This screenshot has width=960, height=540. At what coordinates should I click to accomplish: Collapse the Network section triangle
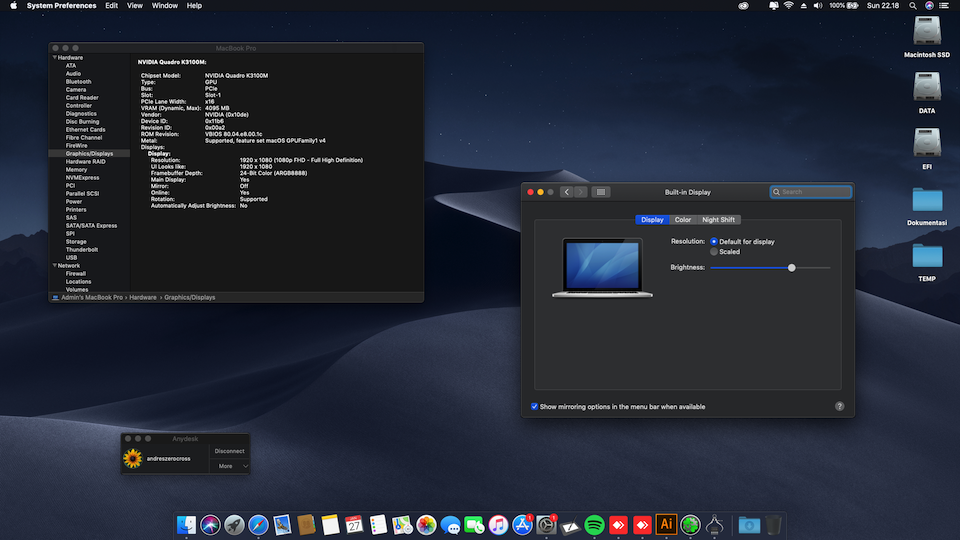(x=54, y=266)
